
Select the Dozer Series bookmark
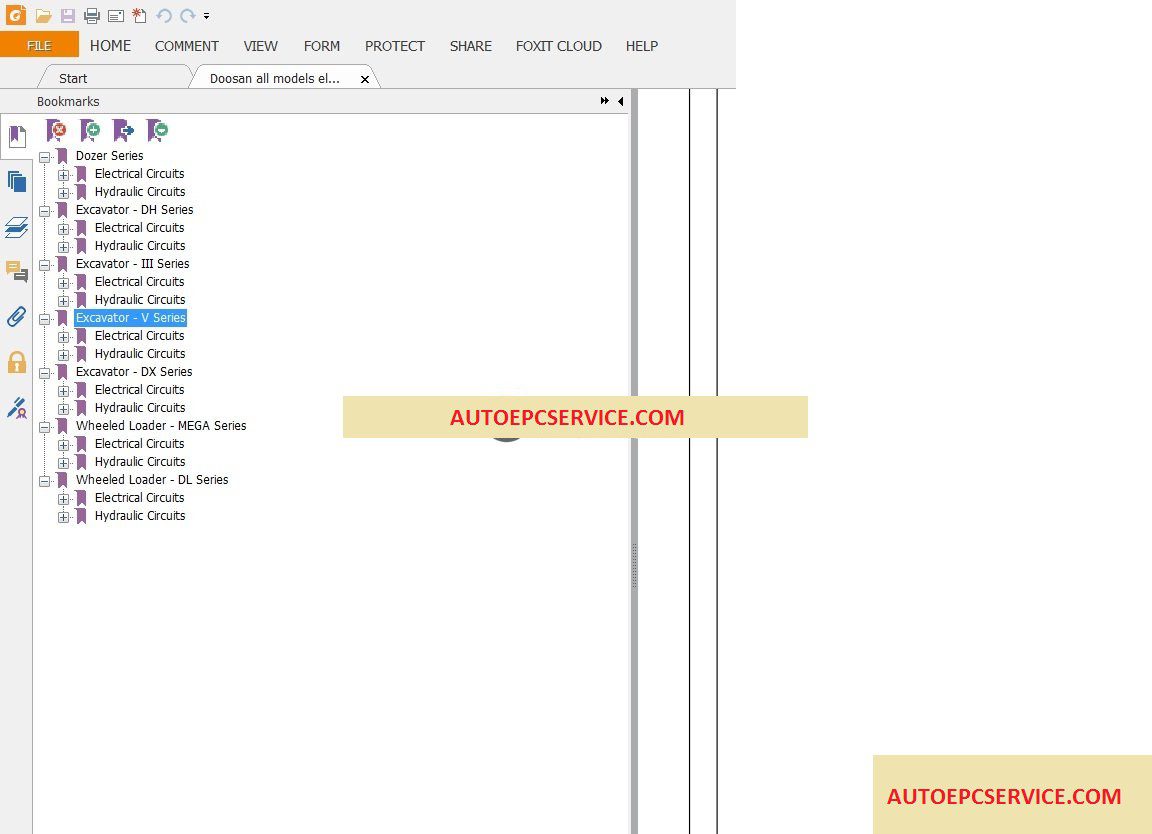(x=109, y=156)
